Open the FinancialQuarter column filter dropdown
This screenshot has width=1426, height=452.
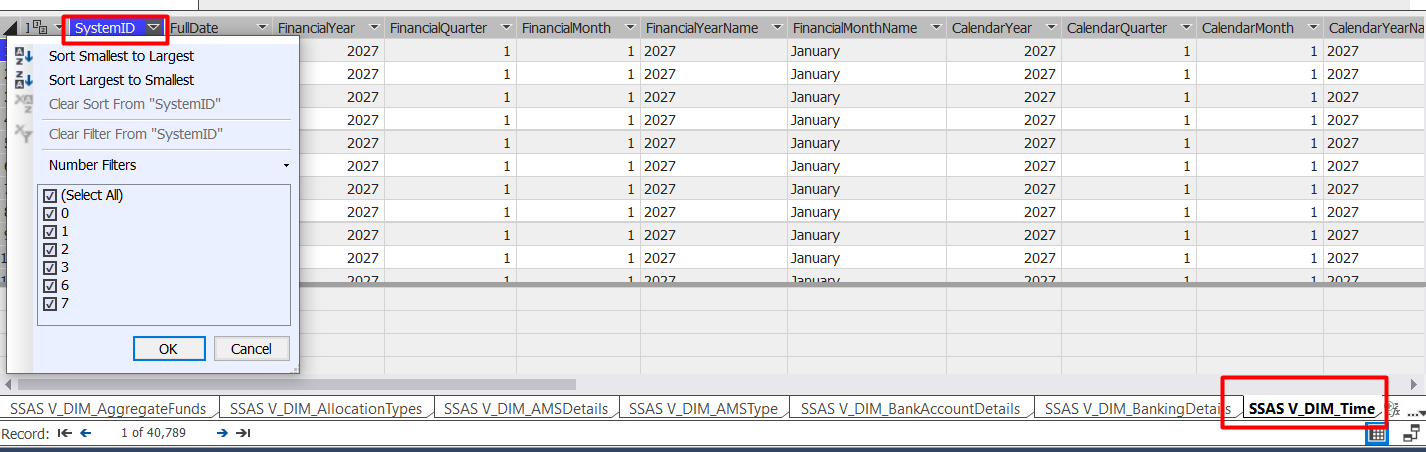coord(505,28)
